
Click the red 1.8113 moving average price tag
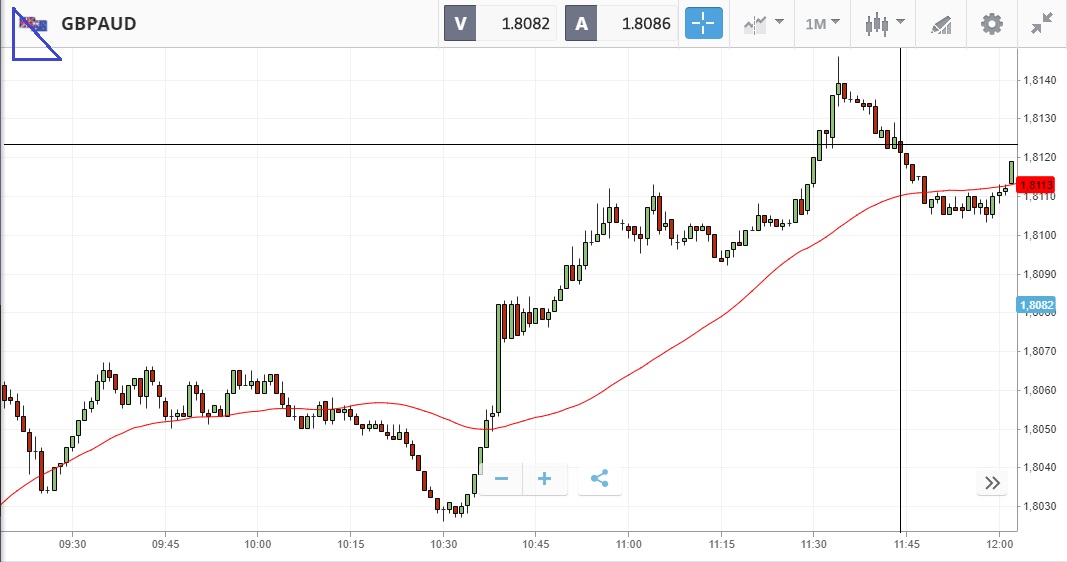tap(1036, 185)
